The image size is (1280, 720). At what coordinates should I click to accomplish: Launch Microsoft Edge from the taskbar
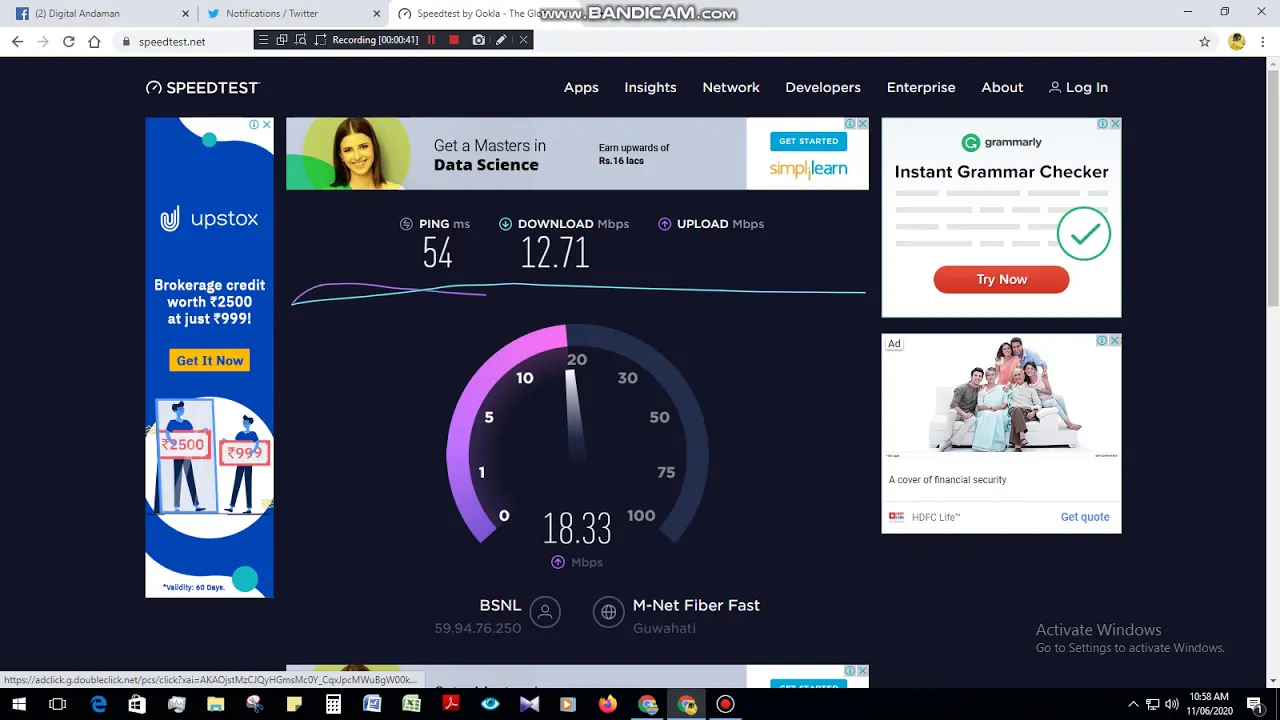point(98,705)
